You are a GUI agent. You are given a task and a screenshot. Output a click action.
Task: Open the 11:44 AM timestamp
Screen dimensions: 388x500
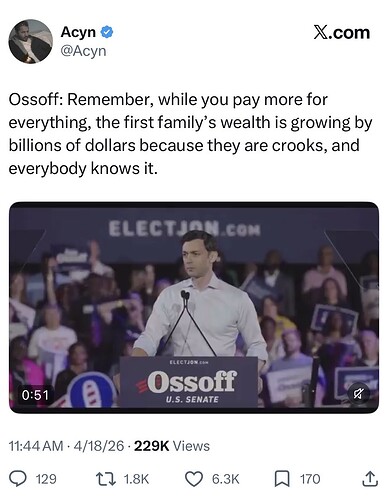coord(36,446)
